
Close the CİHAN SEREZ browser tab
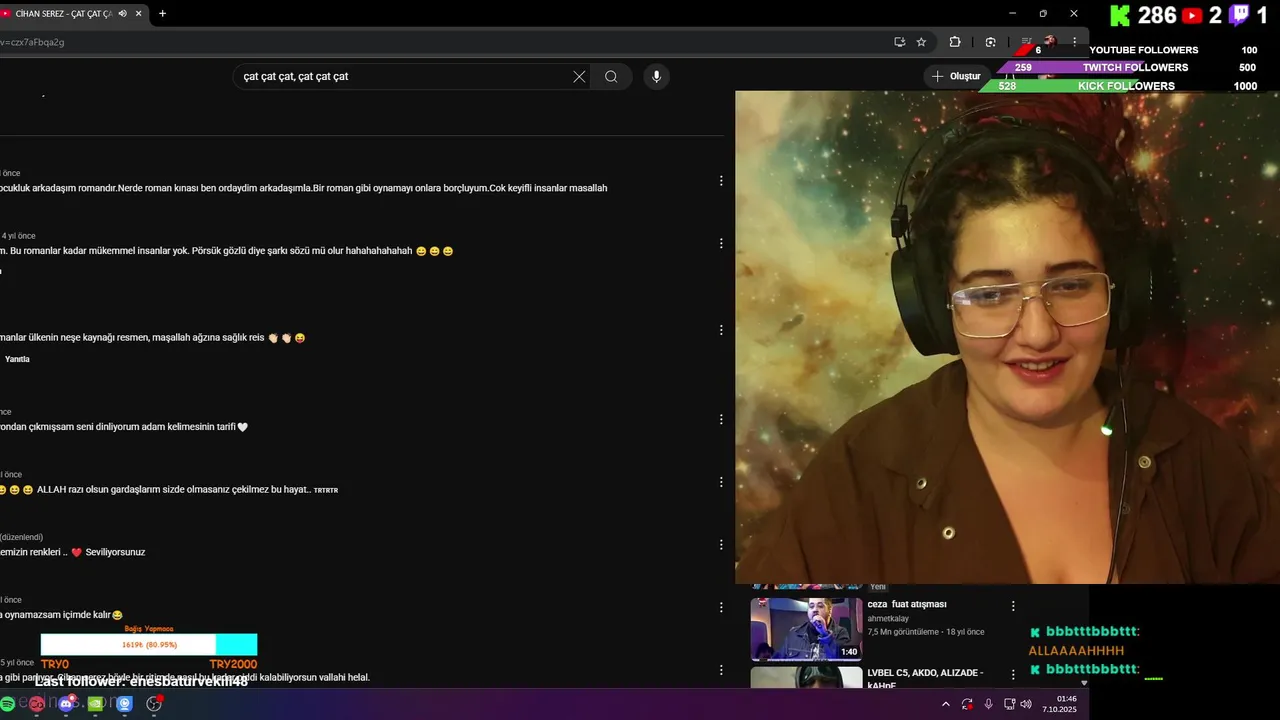pyautogui.click(x=137, y=13)
